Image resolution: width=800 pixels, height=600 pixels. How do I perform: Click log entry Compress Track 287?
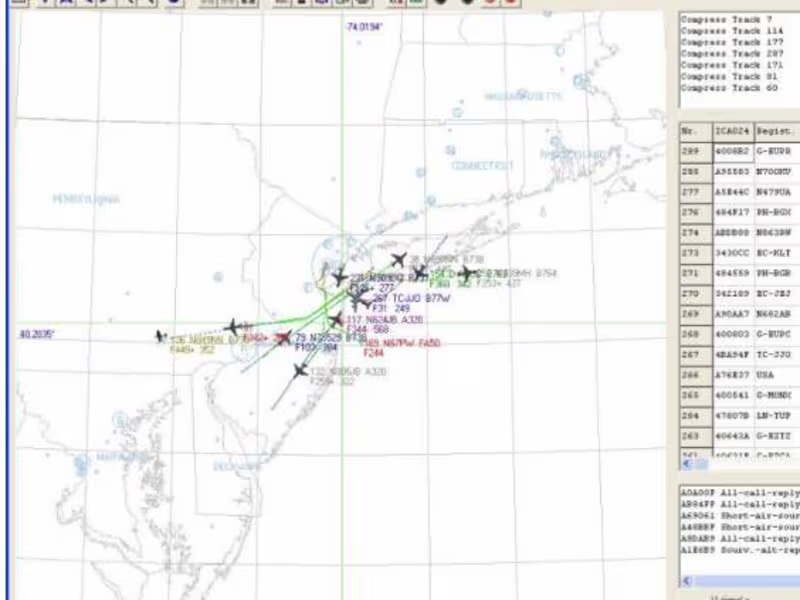click(732, 54)
